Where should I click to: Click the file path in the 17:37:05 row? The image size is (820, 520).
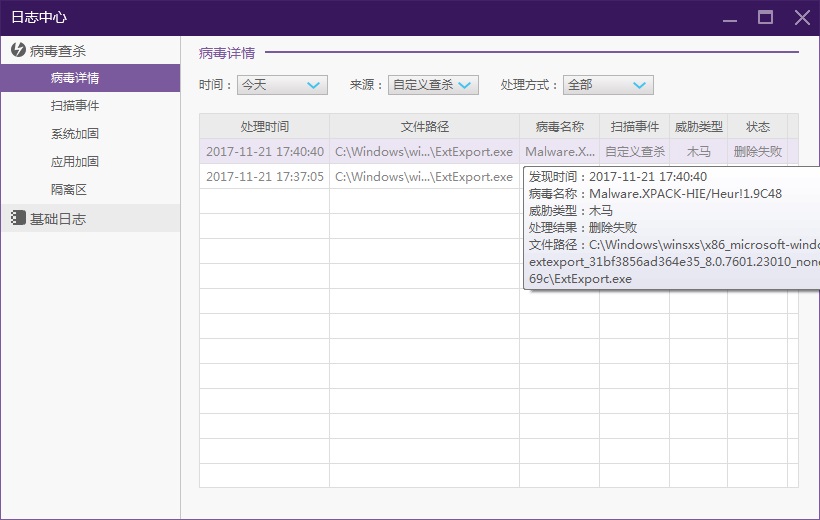click(424, 177)
